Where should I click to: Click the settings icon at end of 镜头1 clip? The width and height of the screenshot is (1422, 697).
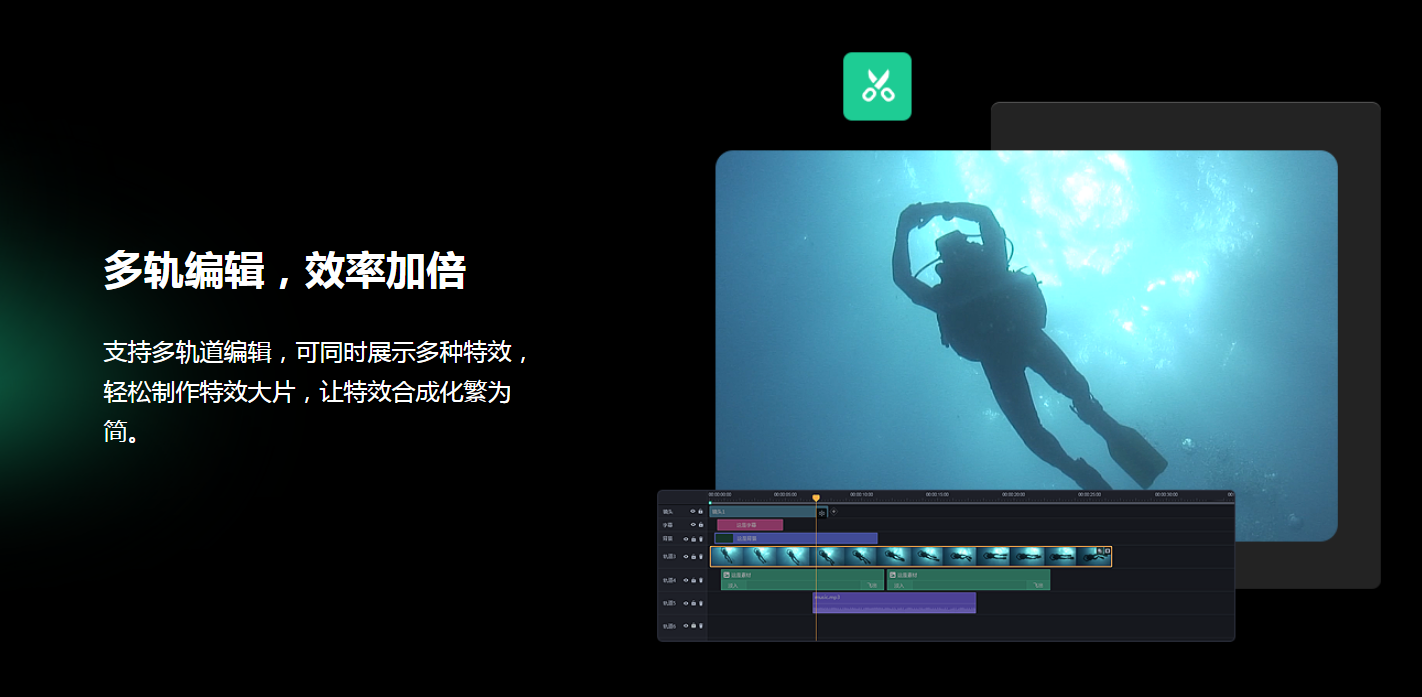(x=822, y=512)
